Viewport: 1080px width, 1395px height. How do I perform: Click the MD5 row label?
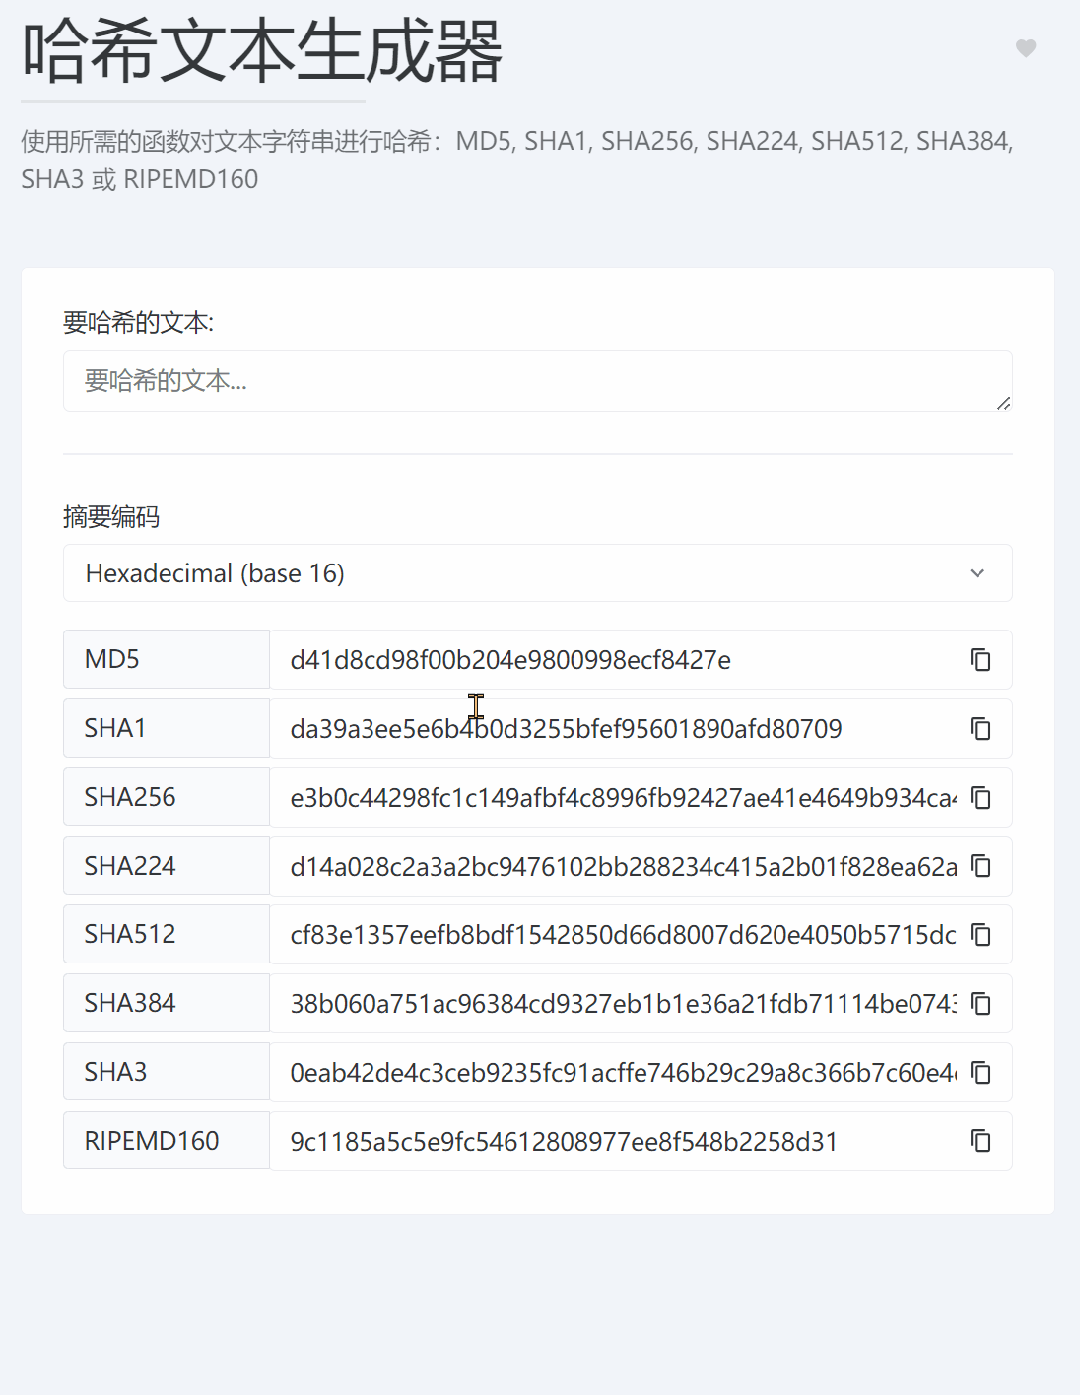166,660
